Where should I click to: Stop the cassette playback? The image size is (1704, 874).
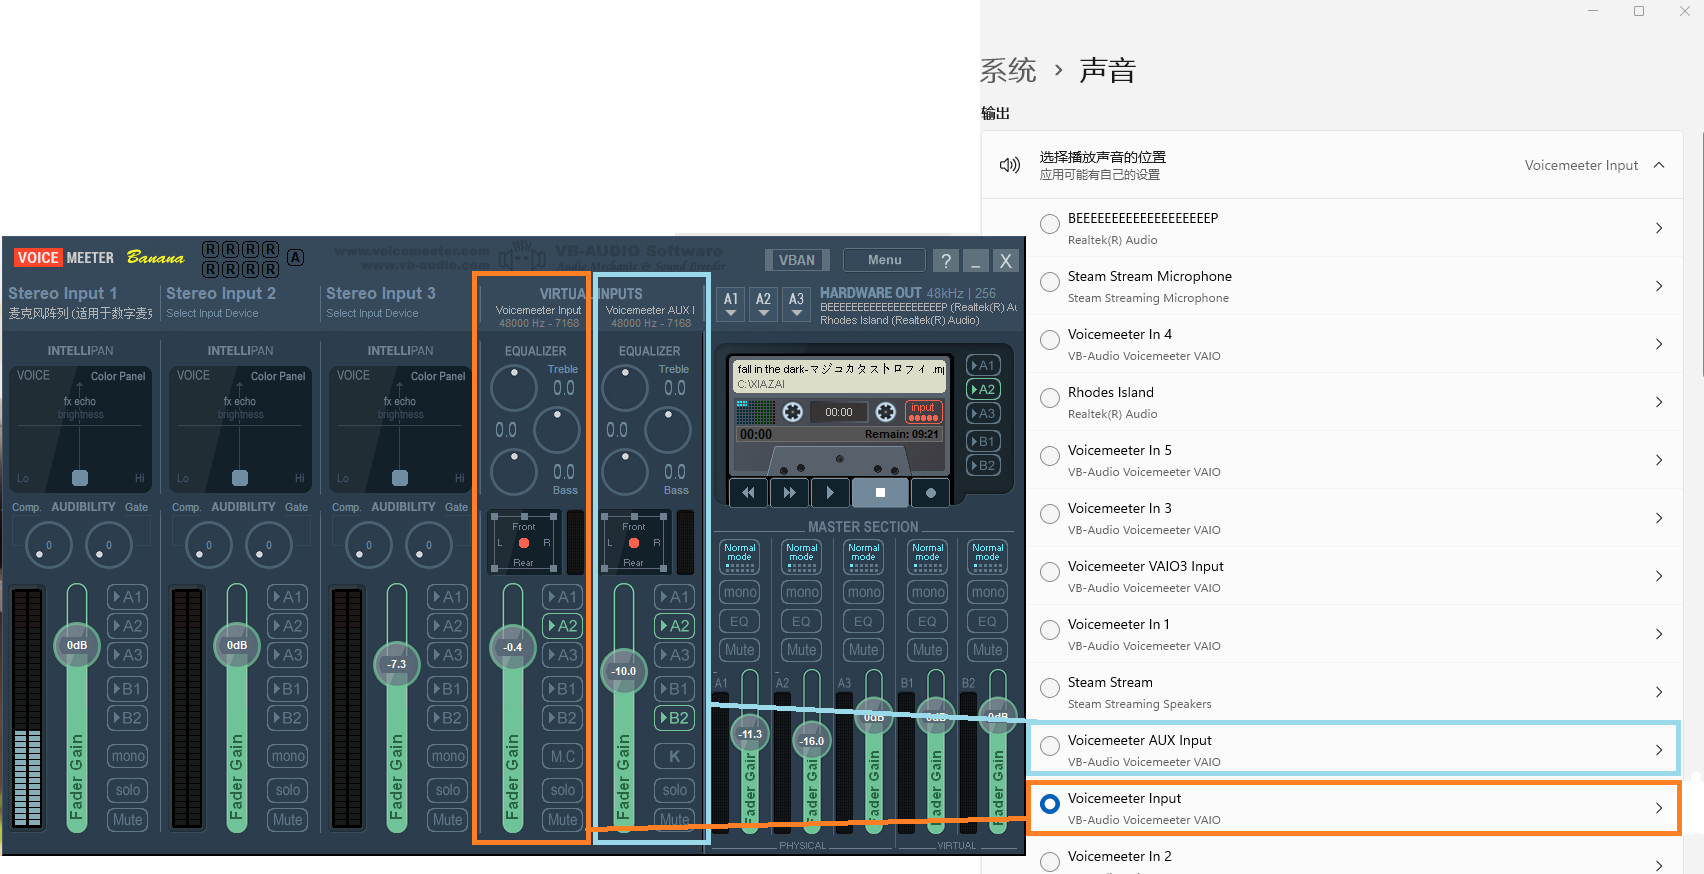[880, 492]
